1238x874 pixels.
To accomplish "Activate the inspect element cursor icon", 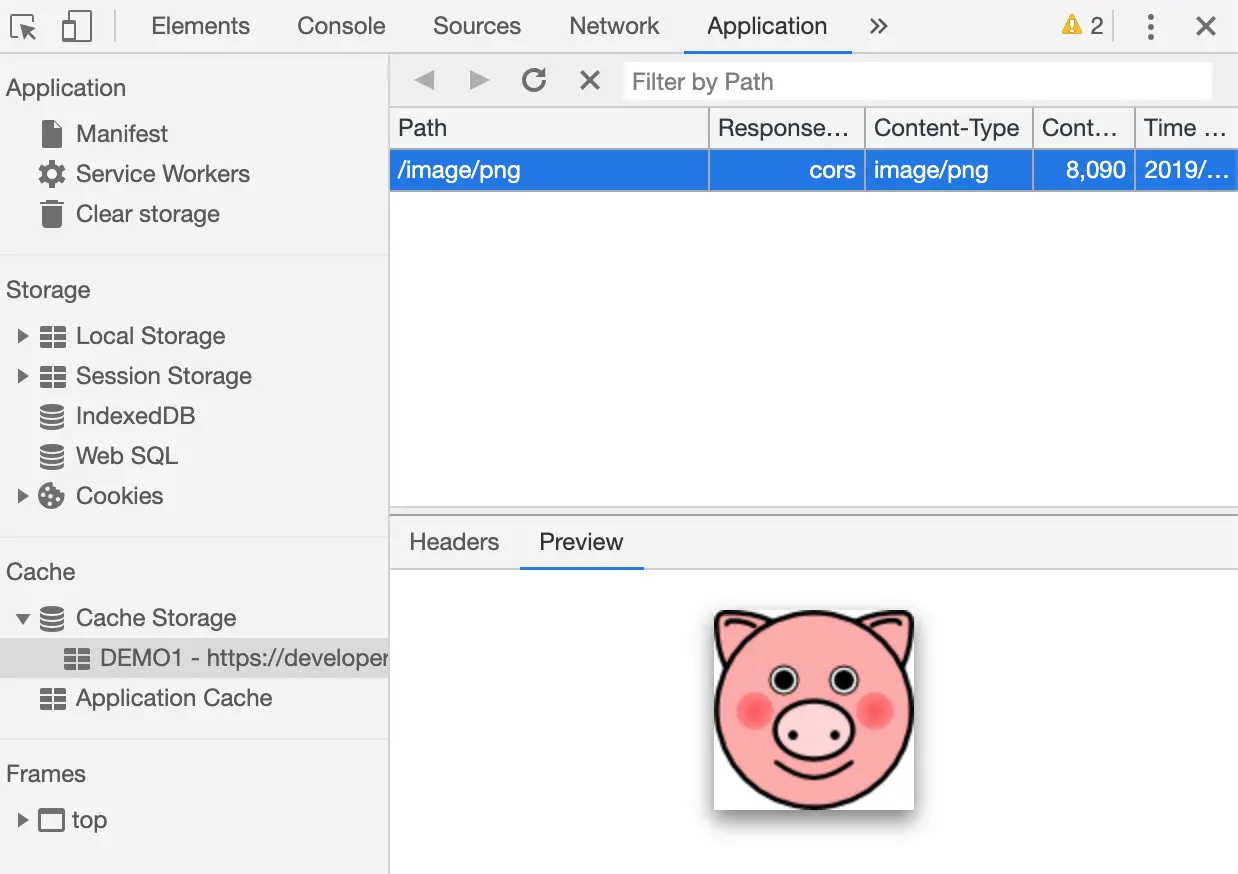I will pos(25,27).
